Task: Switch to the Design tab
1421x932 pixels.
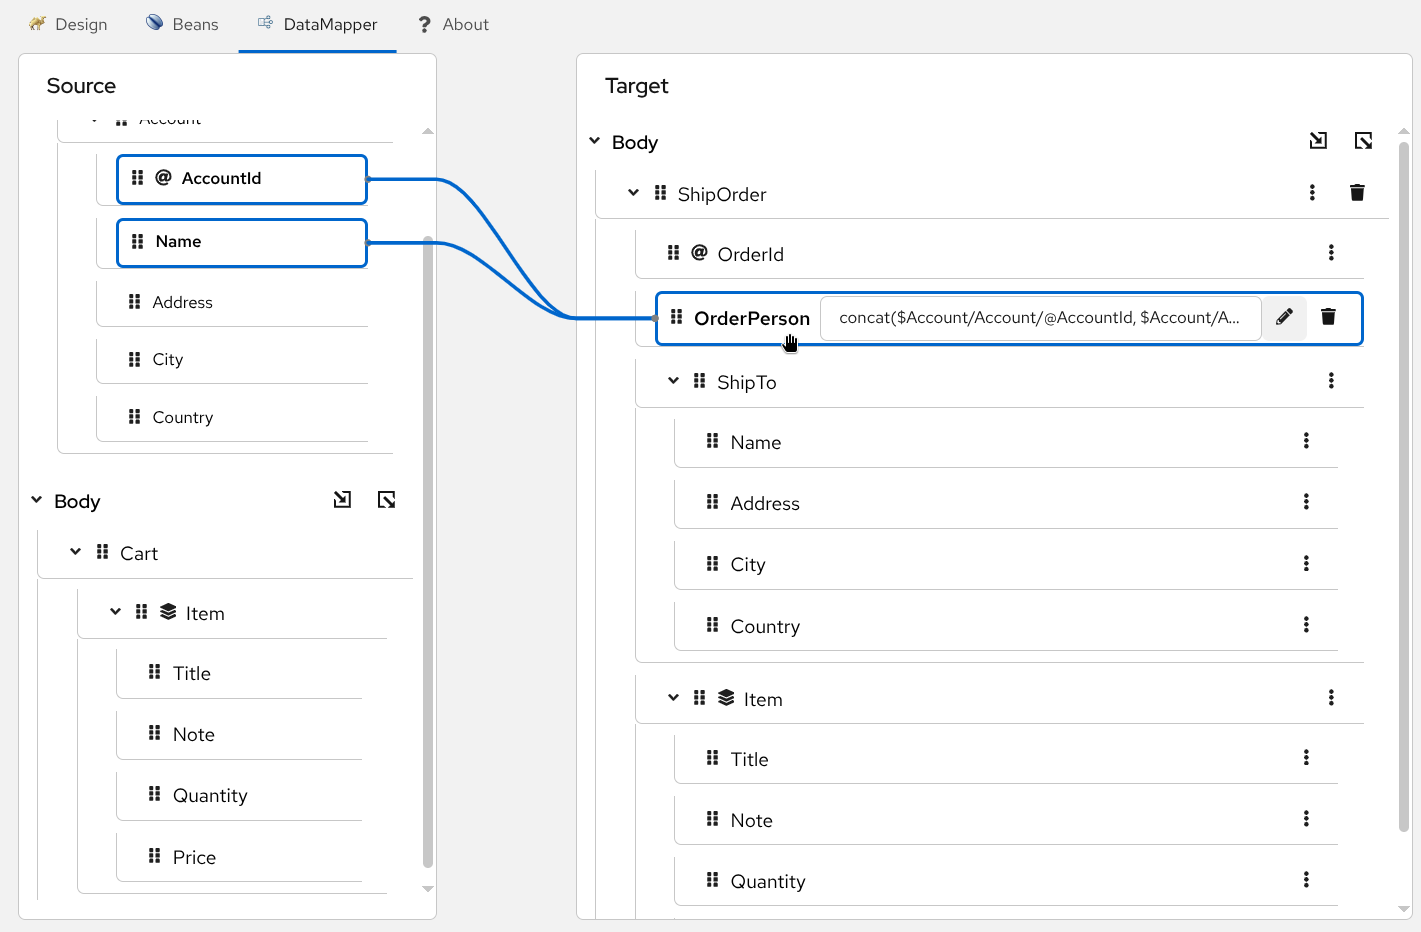Action: coord(68,24)
